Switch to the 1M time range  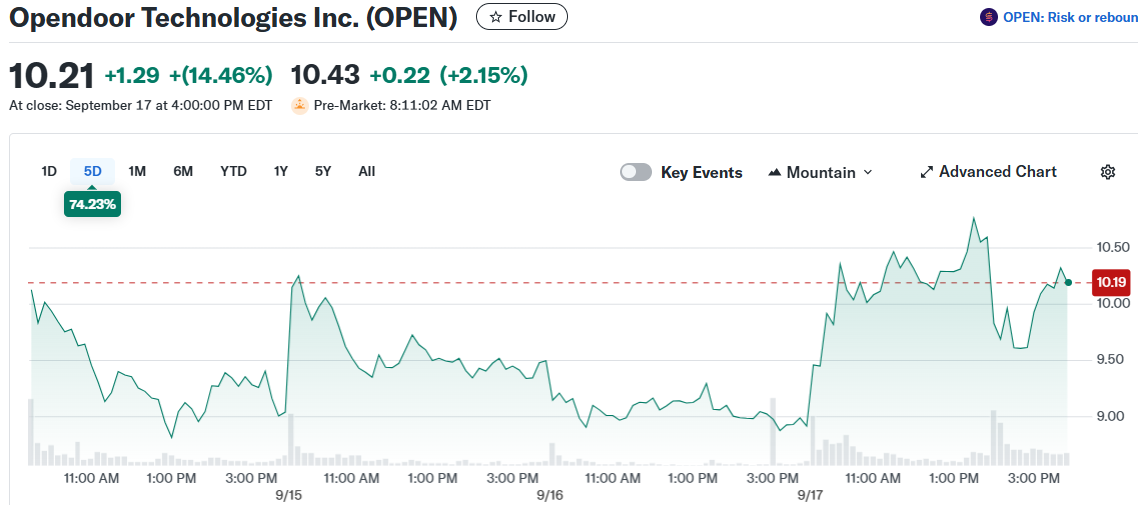click(x=137, y=171)
